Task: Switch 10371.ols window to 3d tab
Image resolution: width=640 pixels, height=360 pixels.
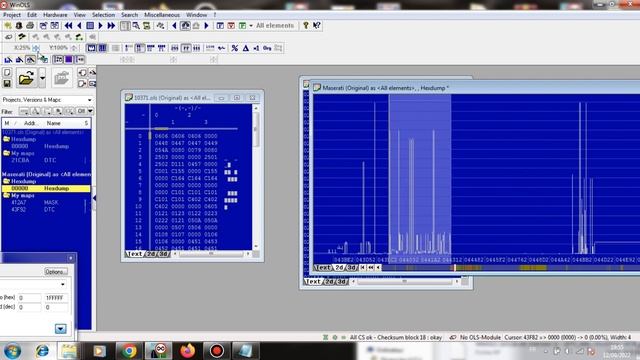Action: point(164,254)
